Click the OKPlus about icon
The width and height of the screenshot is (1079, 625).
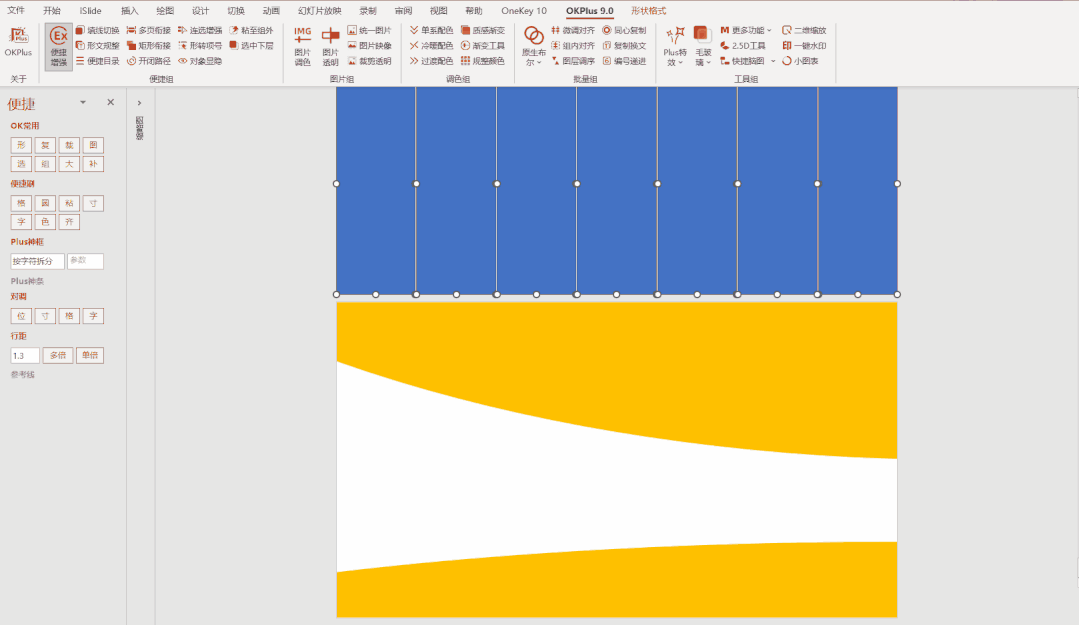[18, 42]
